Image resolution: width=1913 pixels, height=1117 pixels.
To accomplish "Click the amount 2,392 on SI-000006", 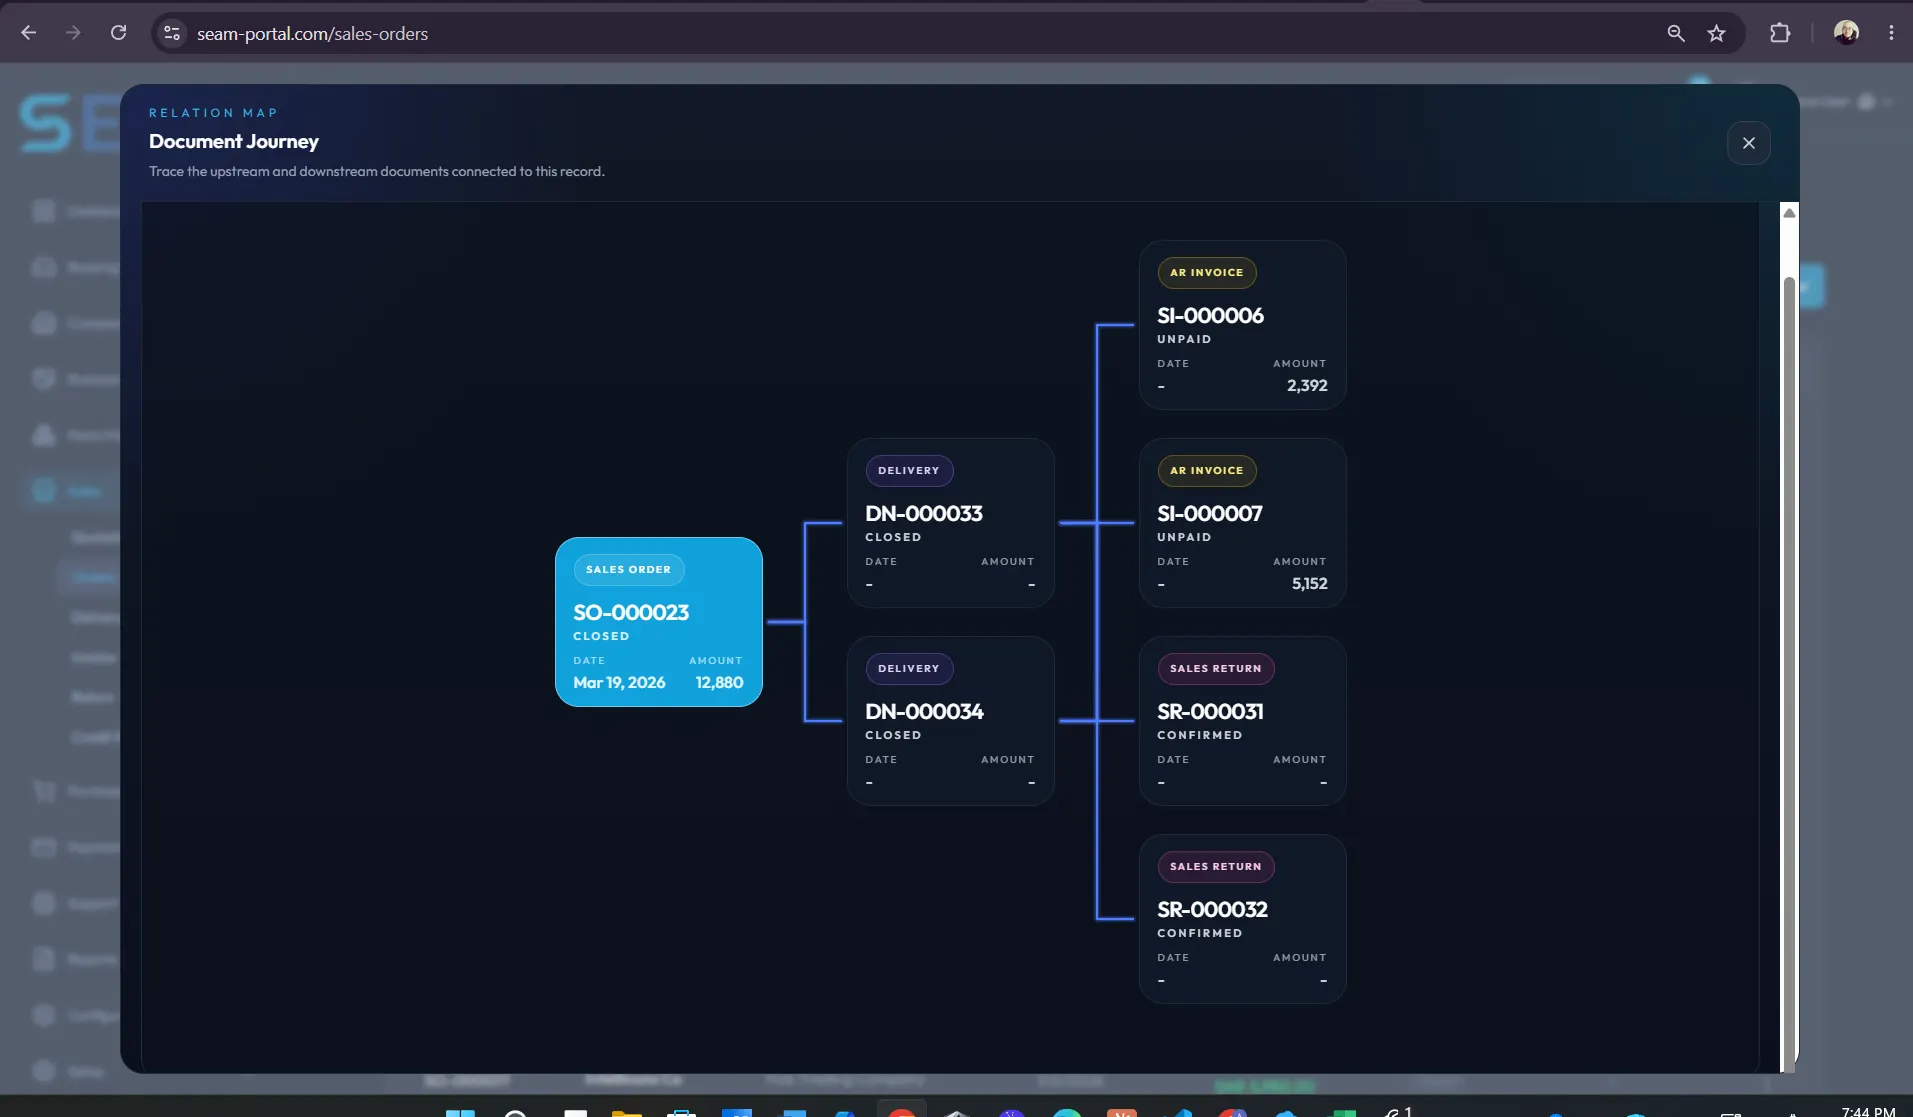I will 1307,386.
